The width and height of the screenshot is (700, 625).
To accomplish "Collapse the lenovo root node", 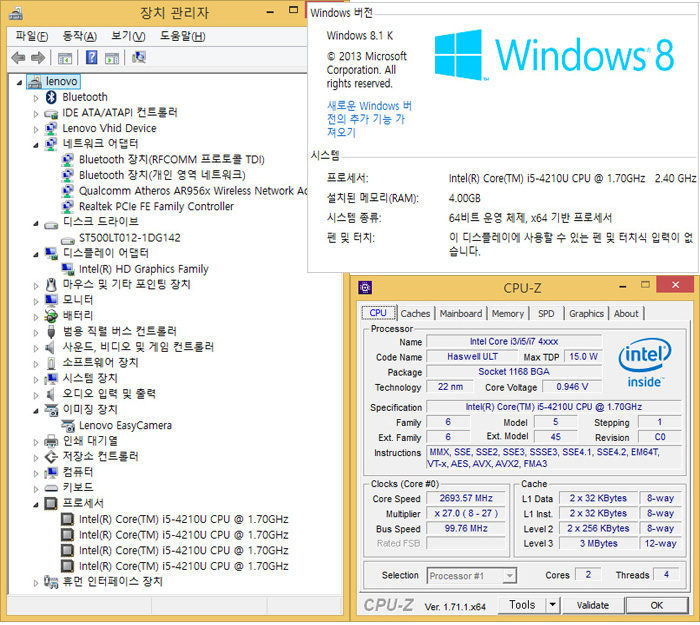I will pos(19,82).
